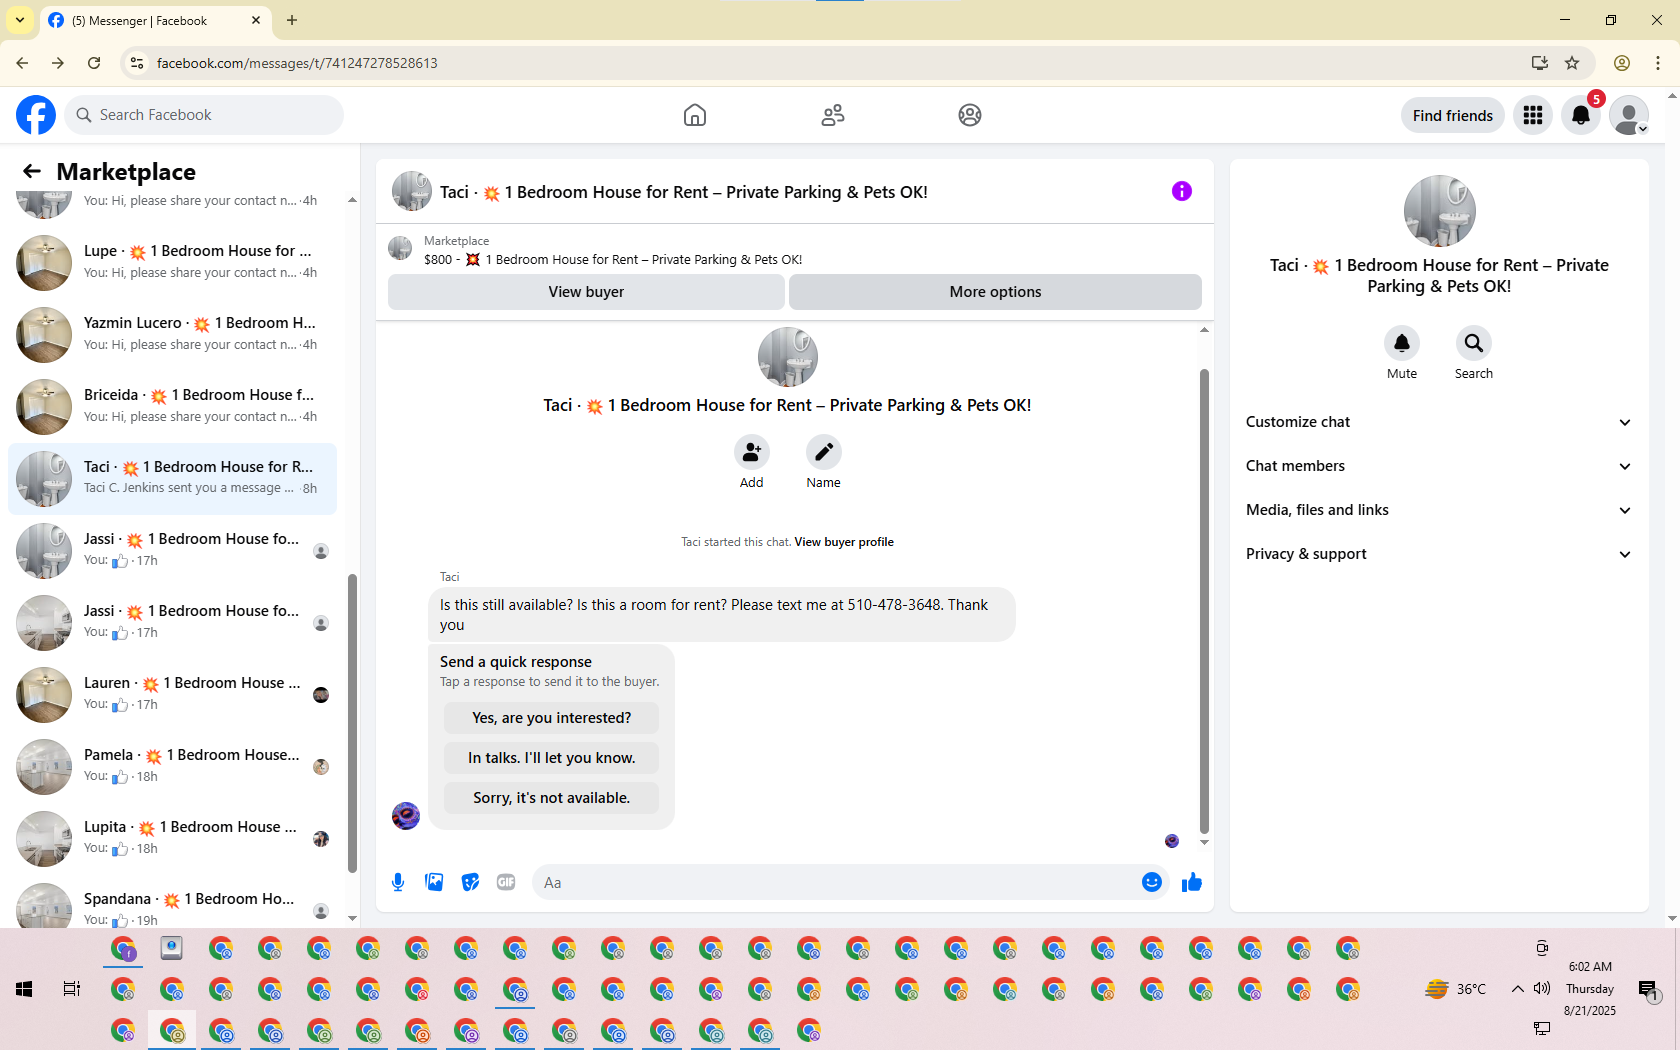Expand Chat members section
The image size is (1680, 1050).
point(1439,466)
